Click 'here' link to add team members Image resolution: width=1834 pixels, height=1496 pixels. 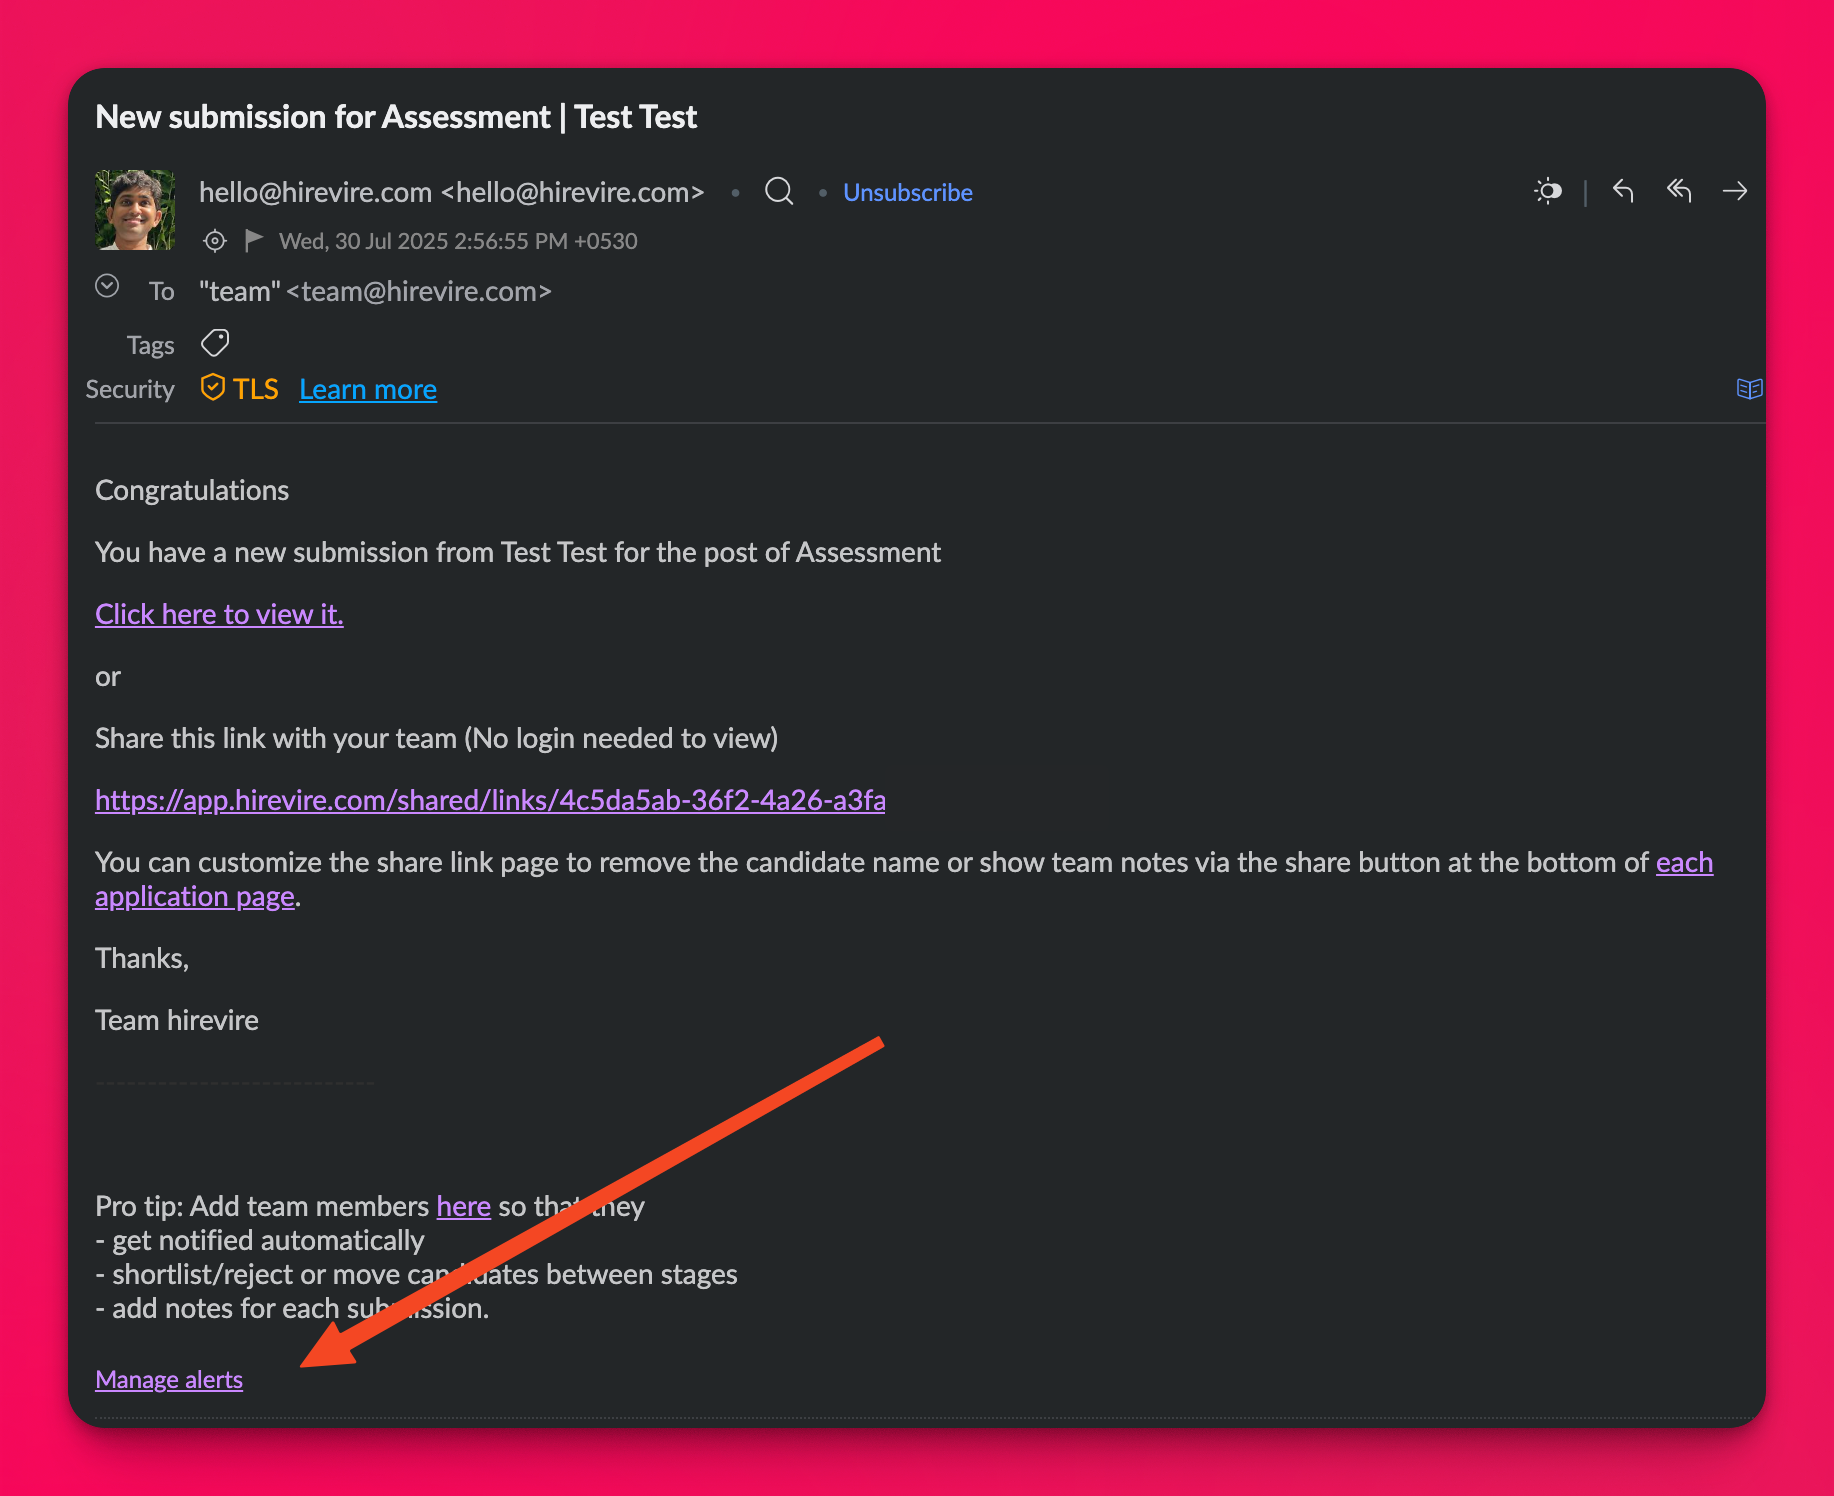(x=463, y=1206)
